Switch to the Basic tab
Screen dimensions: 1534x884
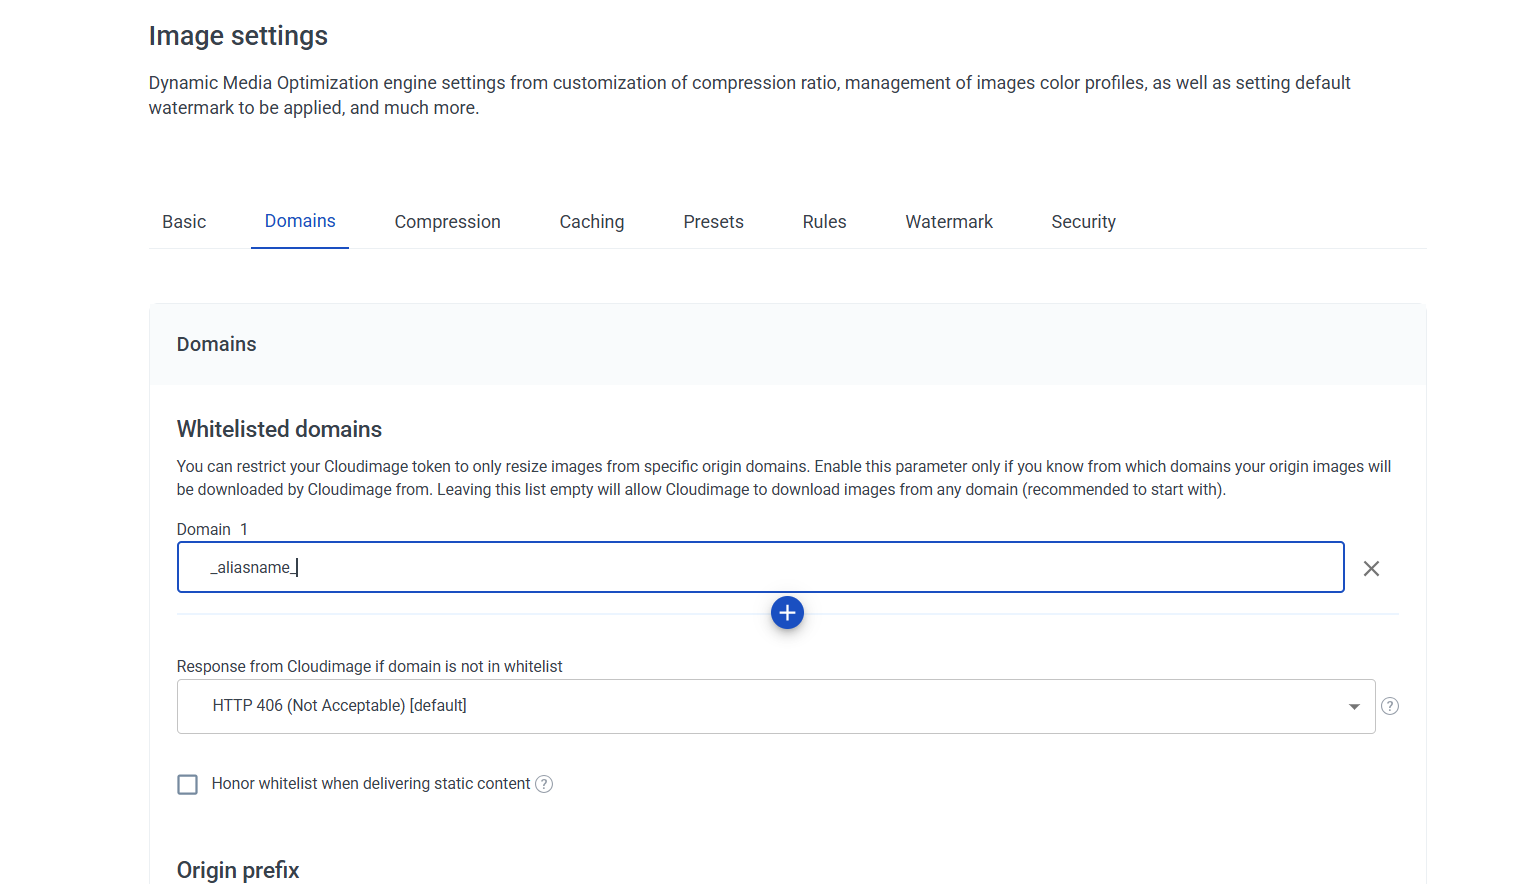[184, 222]
